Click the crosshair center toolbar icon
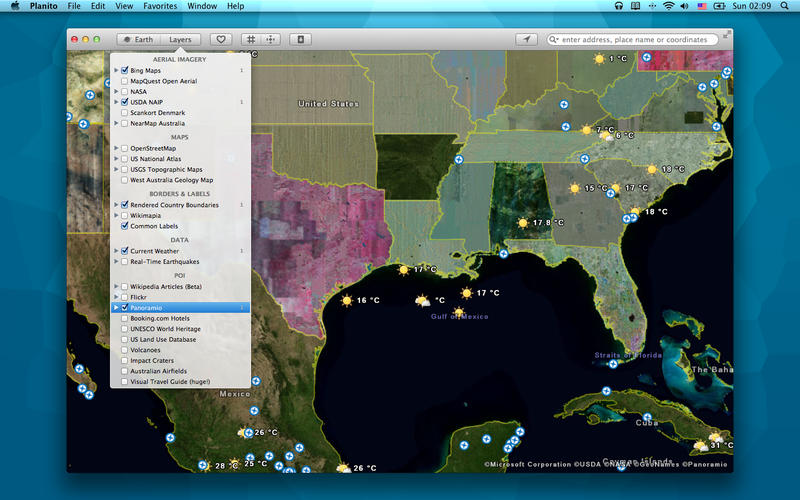Screen dimensions: 800x500 coord(271,39)
